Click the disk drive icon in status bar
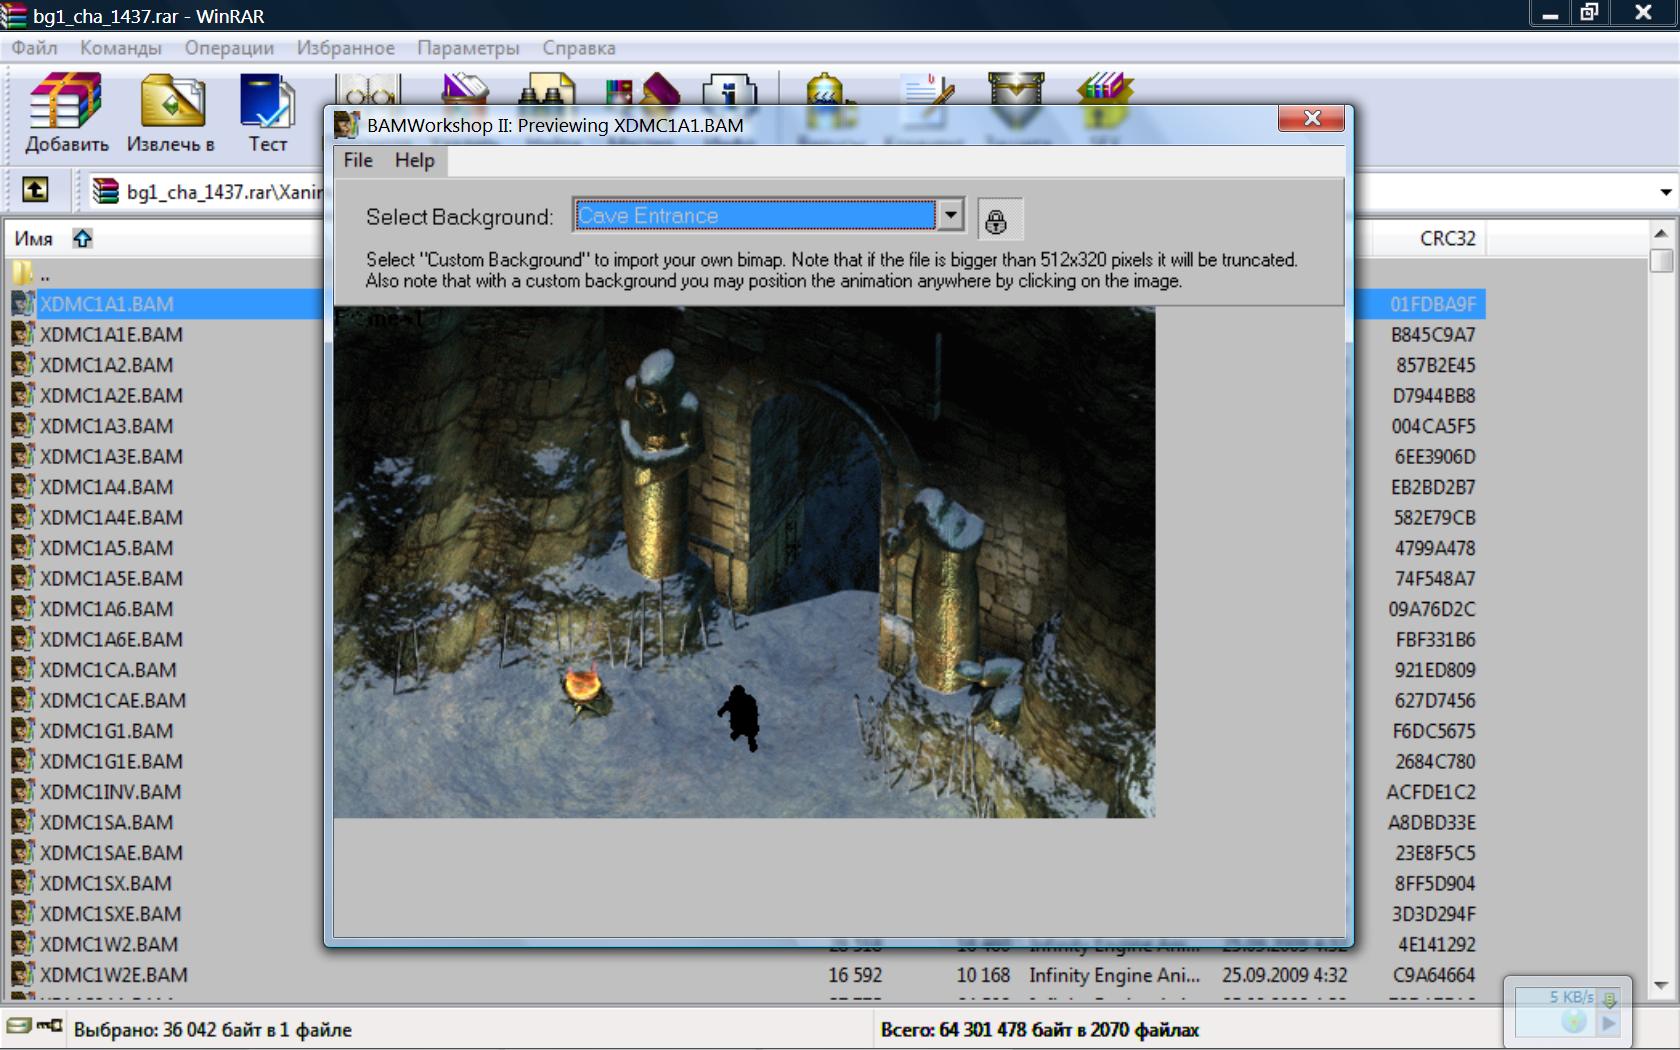This screenshot has width=1680, height=1050. [19, 1027]
